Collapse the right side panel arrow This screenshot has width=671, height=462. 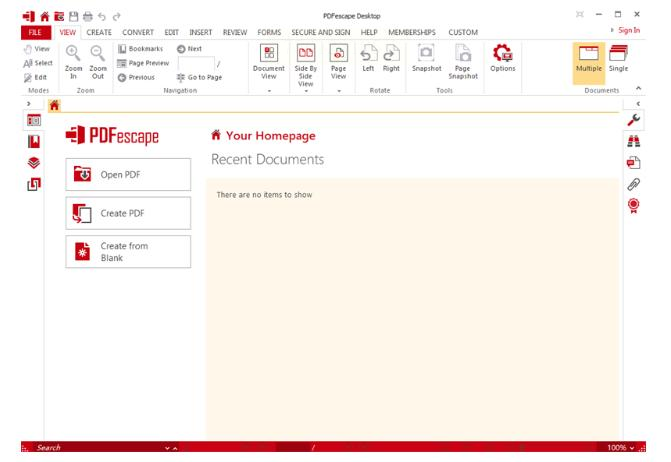point(638,104)
